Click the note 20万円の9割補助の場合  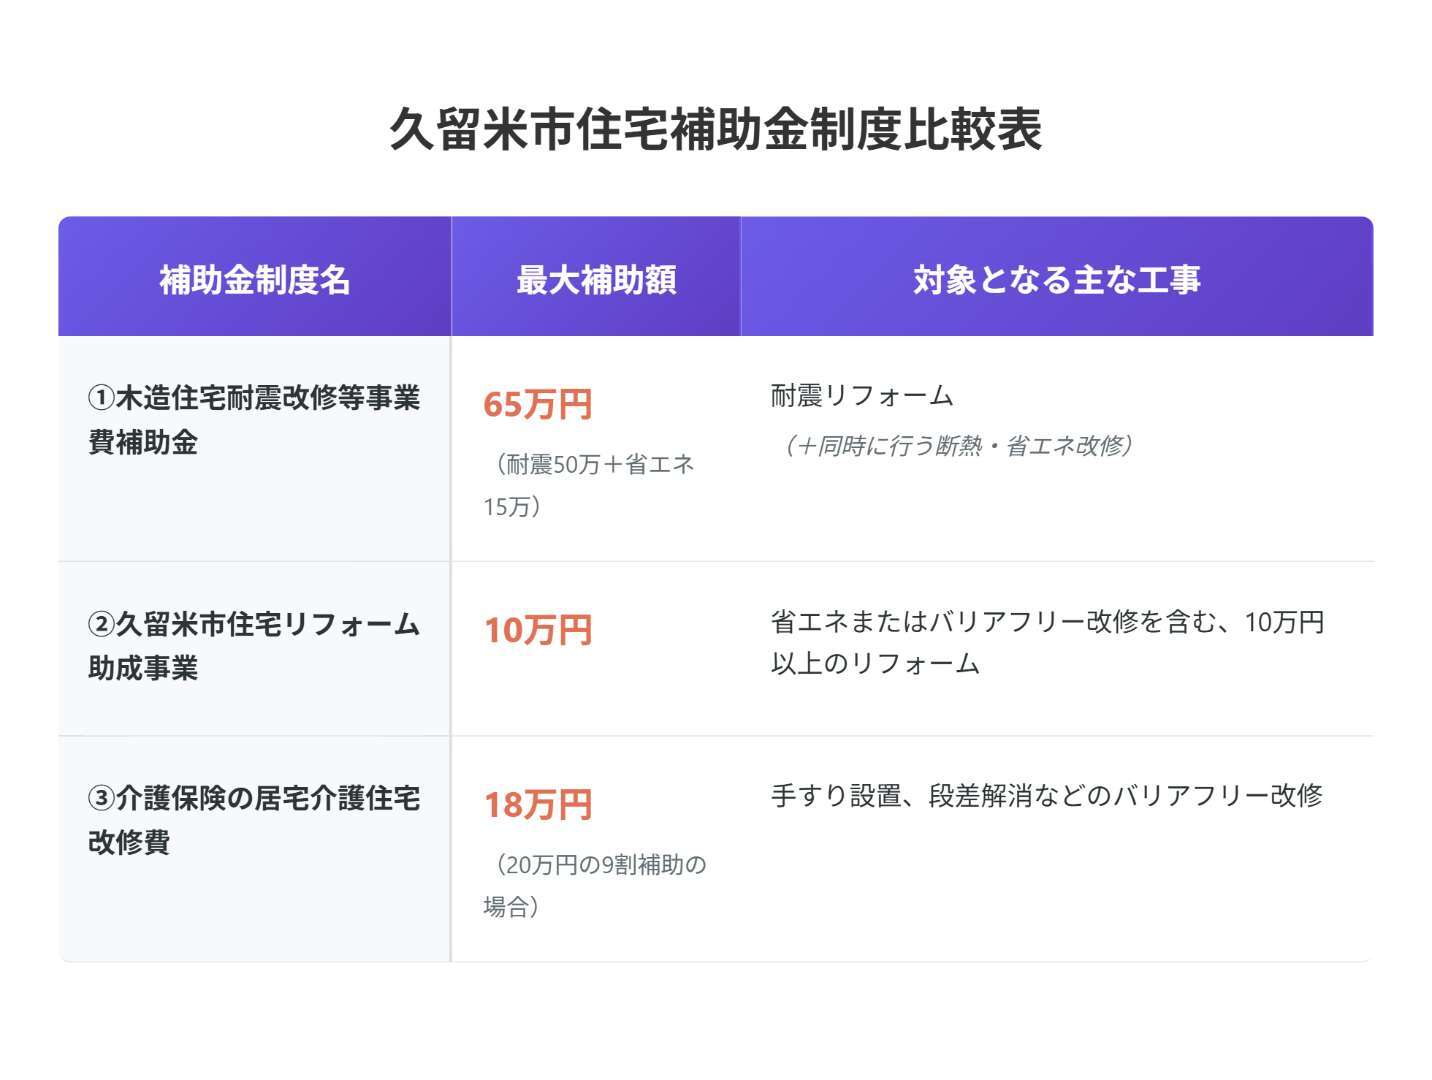[x=595, y=885]
